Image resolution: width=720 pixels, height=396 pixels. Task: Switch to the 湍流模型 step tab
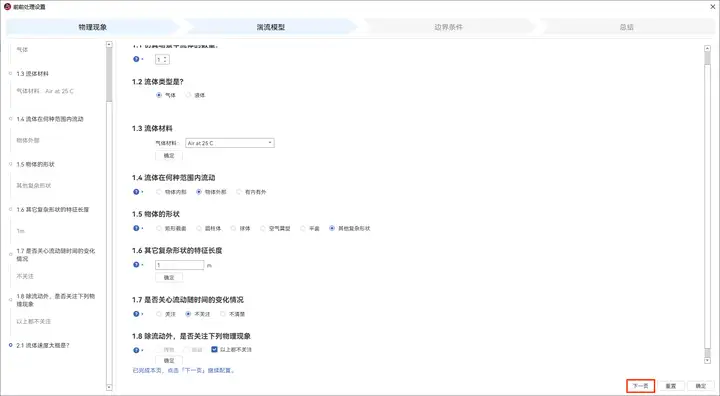pyautogui.click(x=270, y=27)
